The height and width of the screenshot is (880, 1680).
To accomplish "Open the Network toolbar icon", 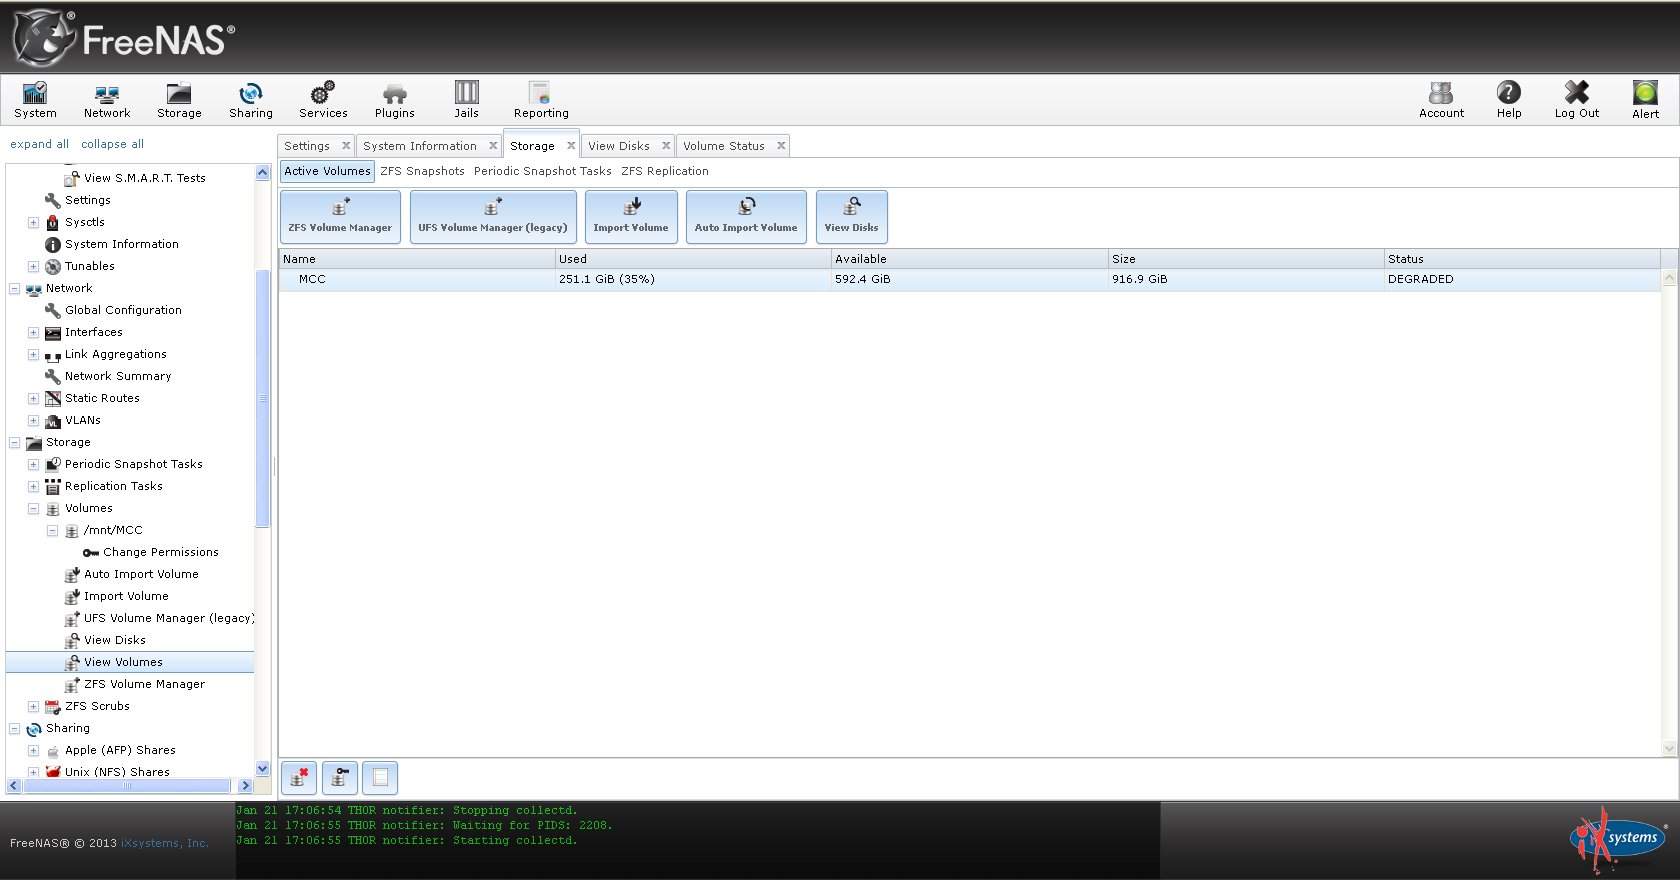I will click(x=107, y=100).
